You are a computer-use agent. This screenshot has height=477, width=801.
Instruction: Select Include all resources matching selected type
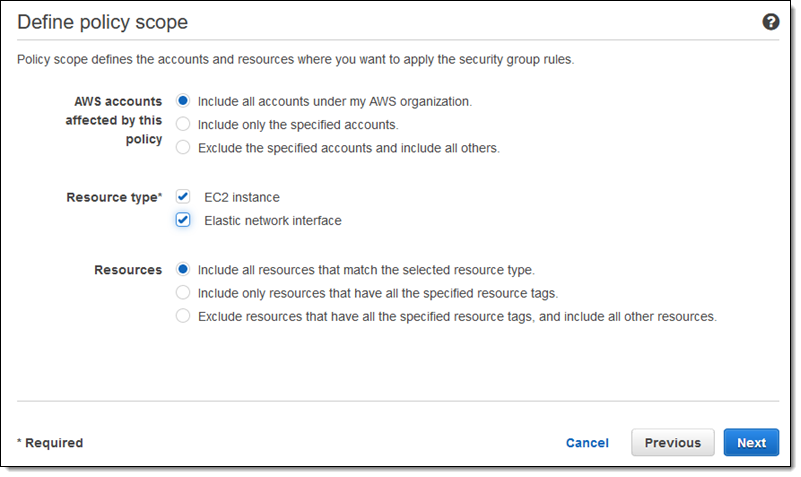(183, 269)
